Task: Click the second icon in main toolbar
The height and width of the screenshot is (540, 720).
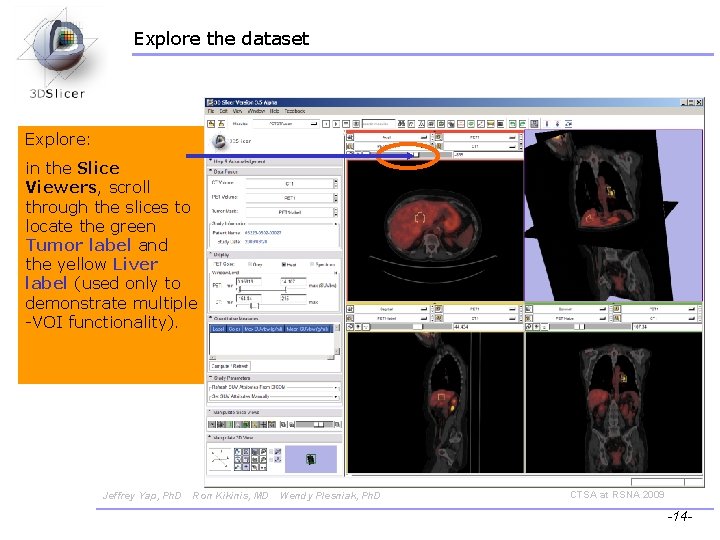Action: (x=221, y=124)
